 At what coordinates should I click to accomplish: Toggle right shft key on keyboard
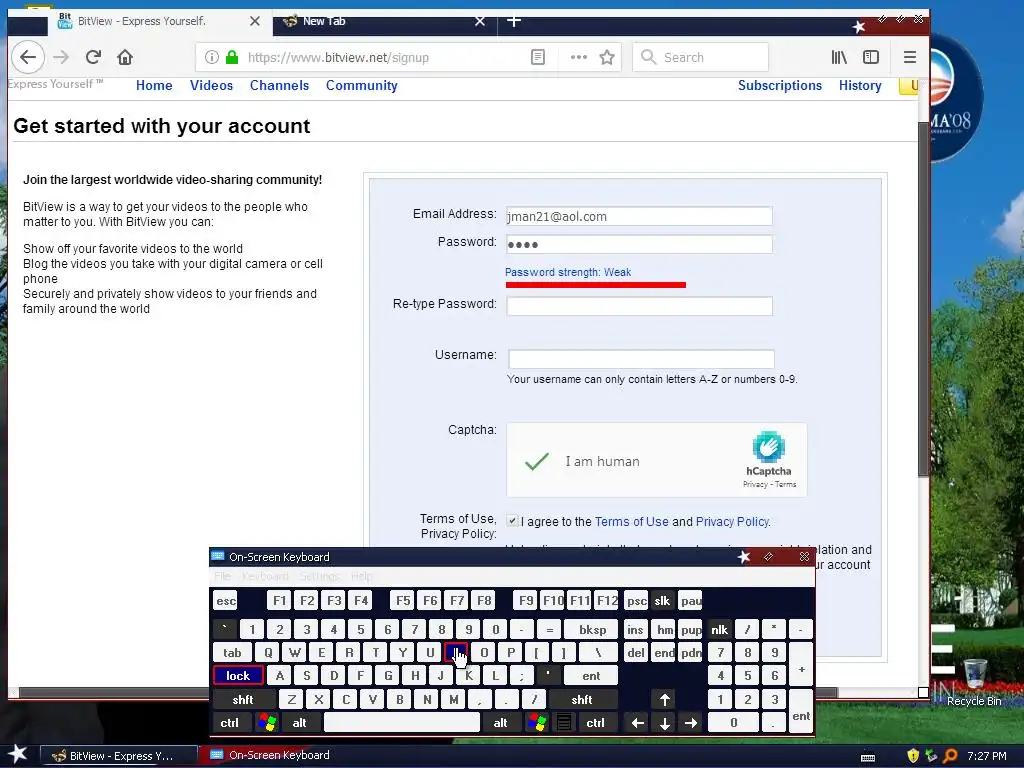coord(582,699)
